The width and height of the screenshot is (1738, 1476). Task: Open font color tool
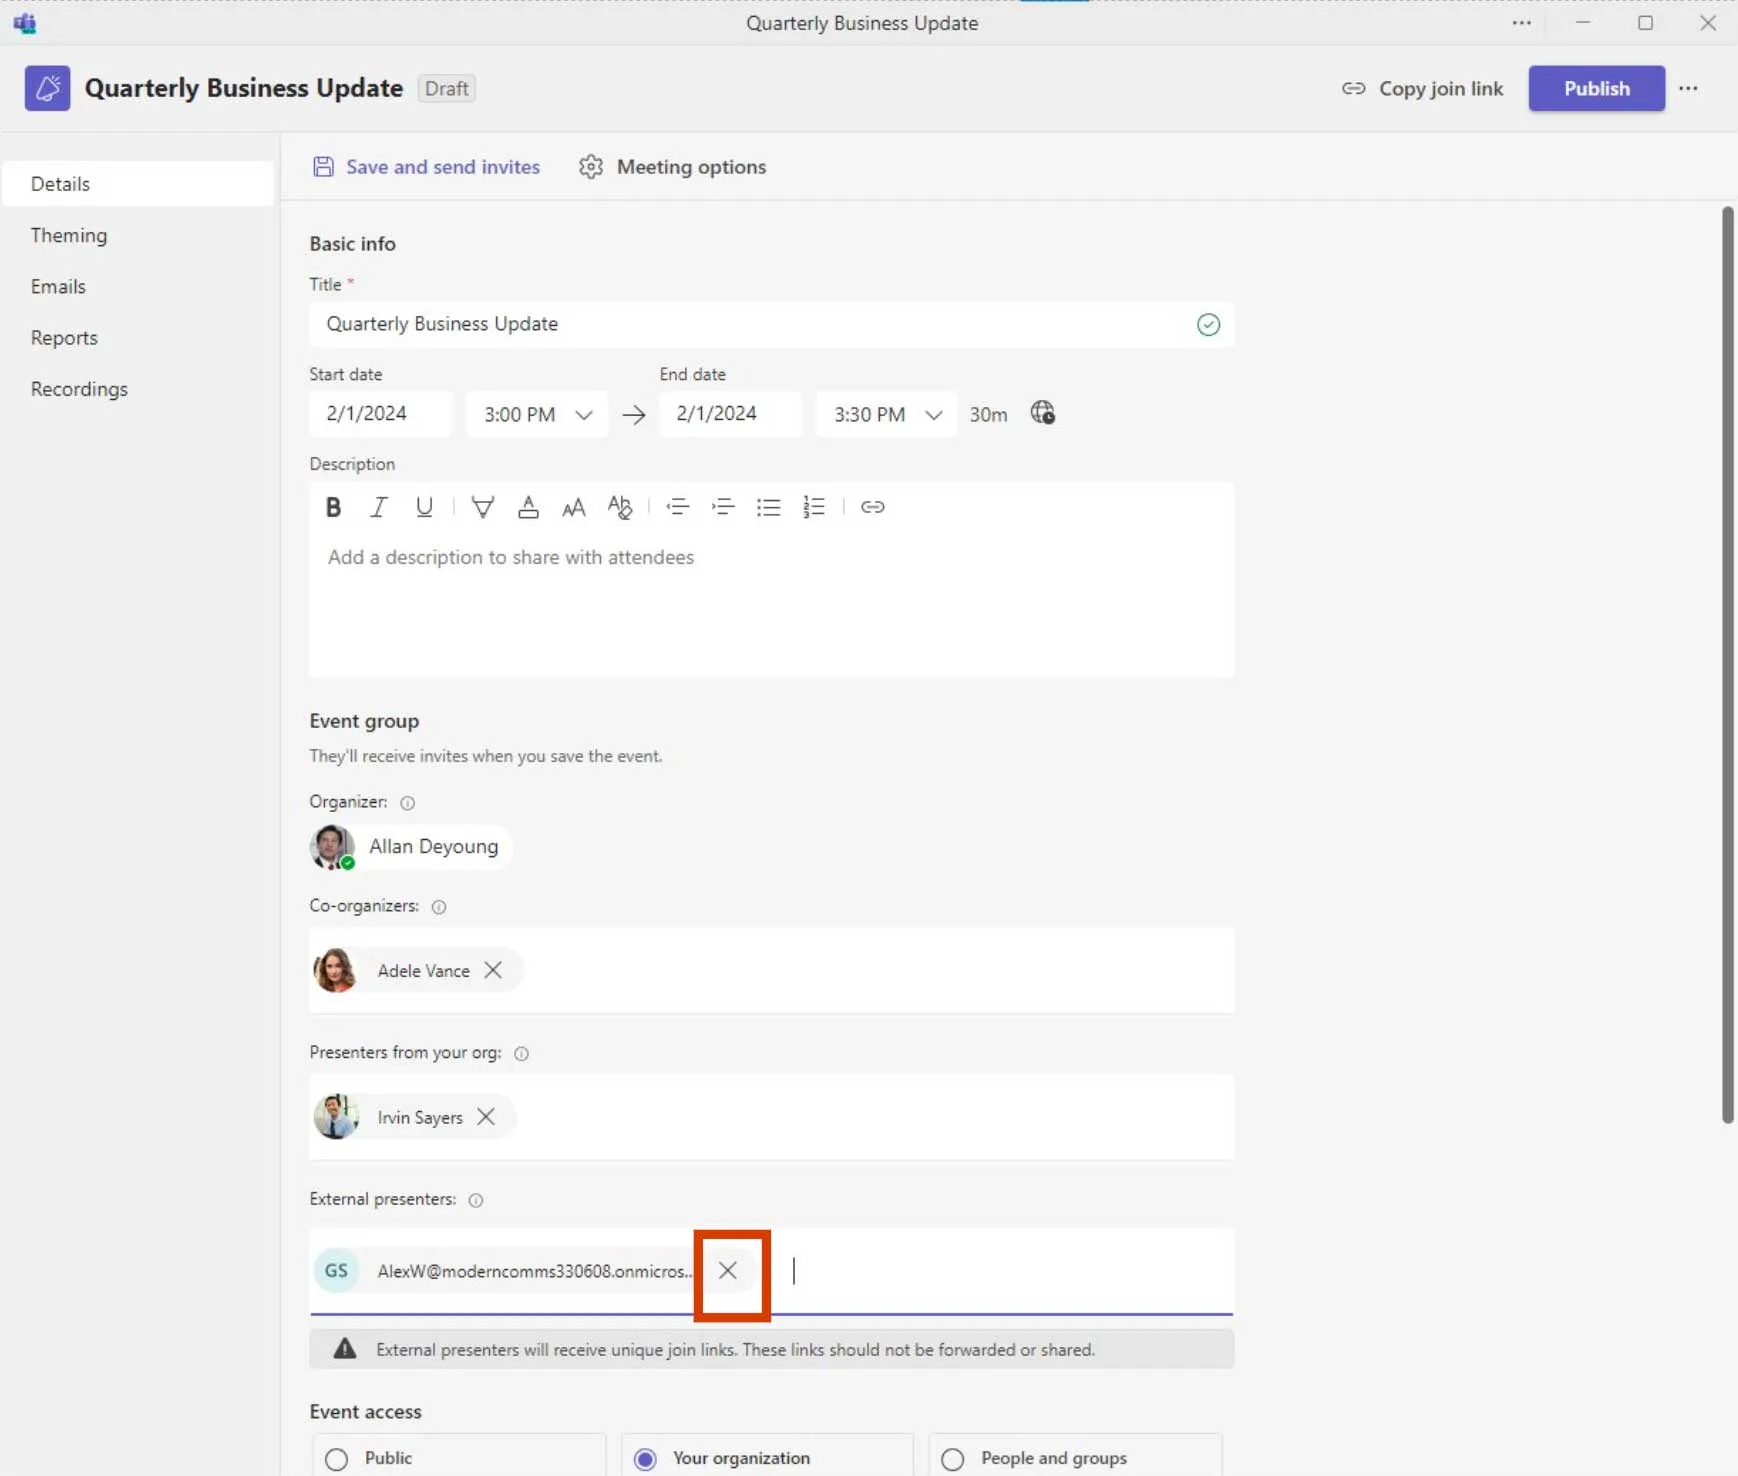click(x=528, y=507)
